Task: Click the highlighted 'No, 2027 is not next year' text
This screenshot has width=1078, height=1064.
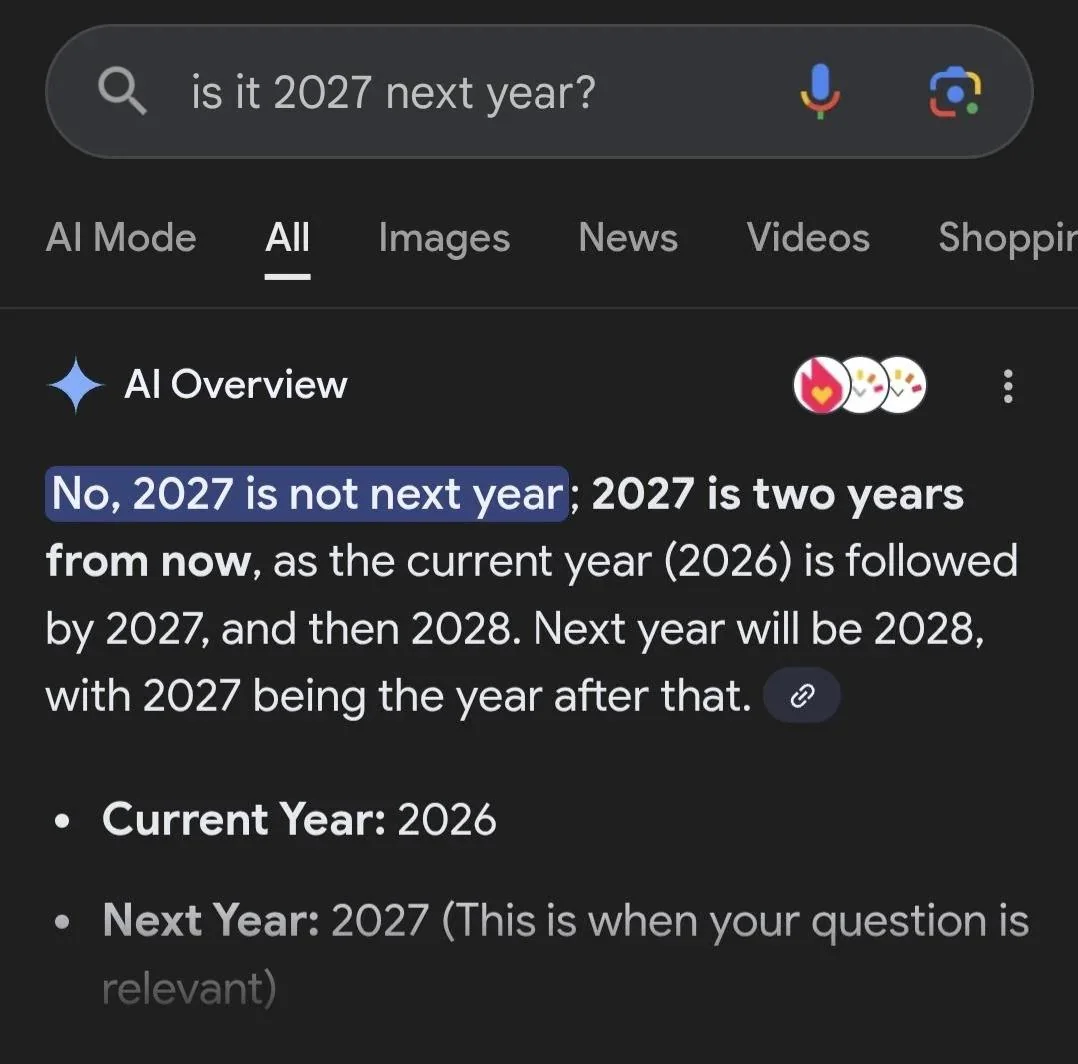Action: pos(304,493)
